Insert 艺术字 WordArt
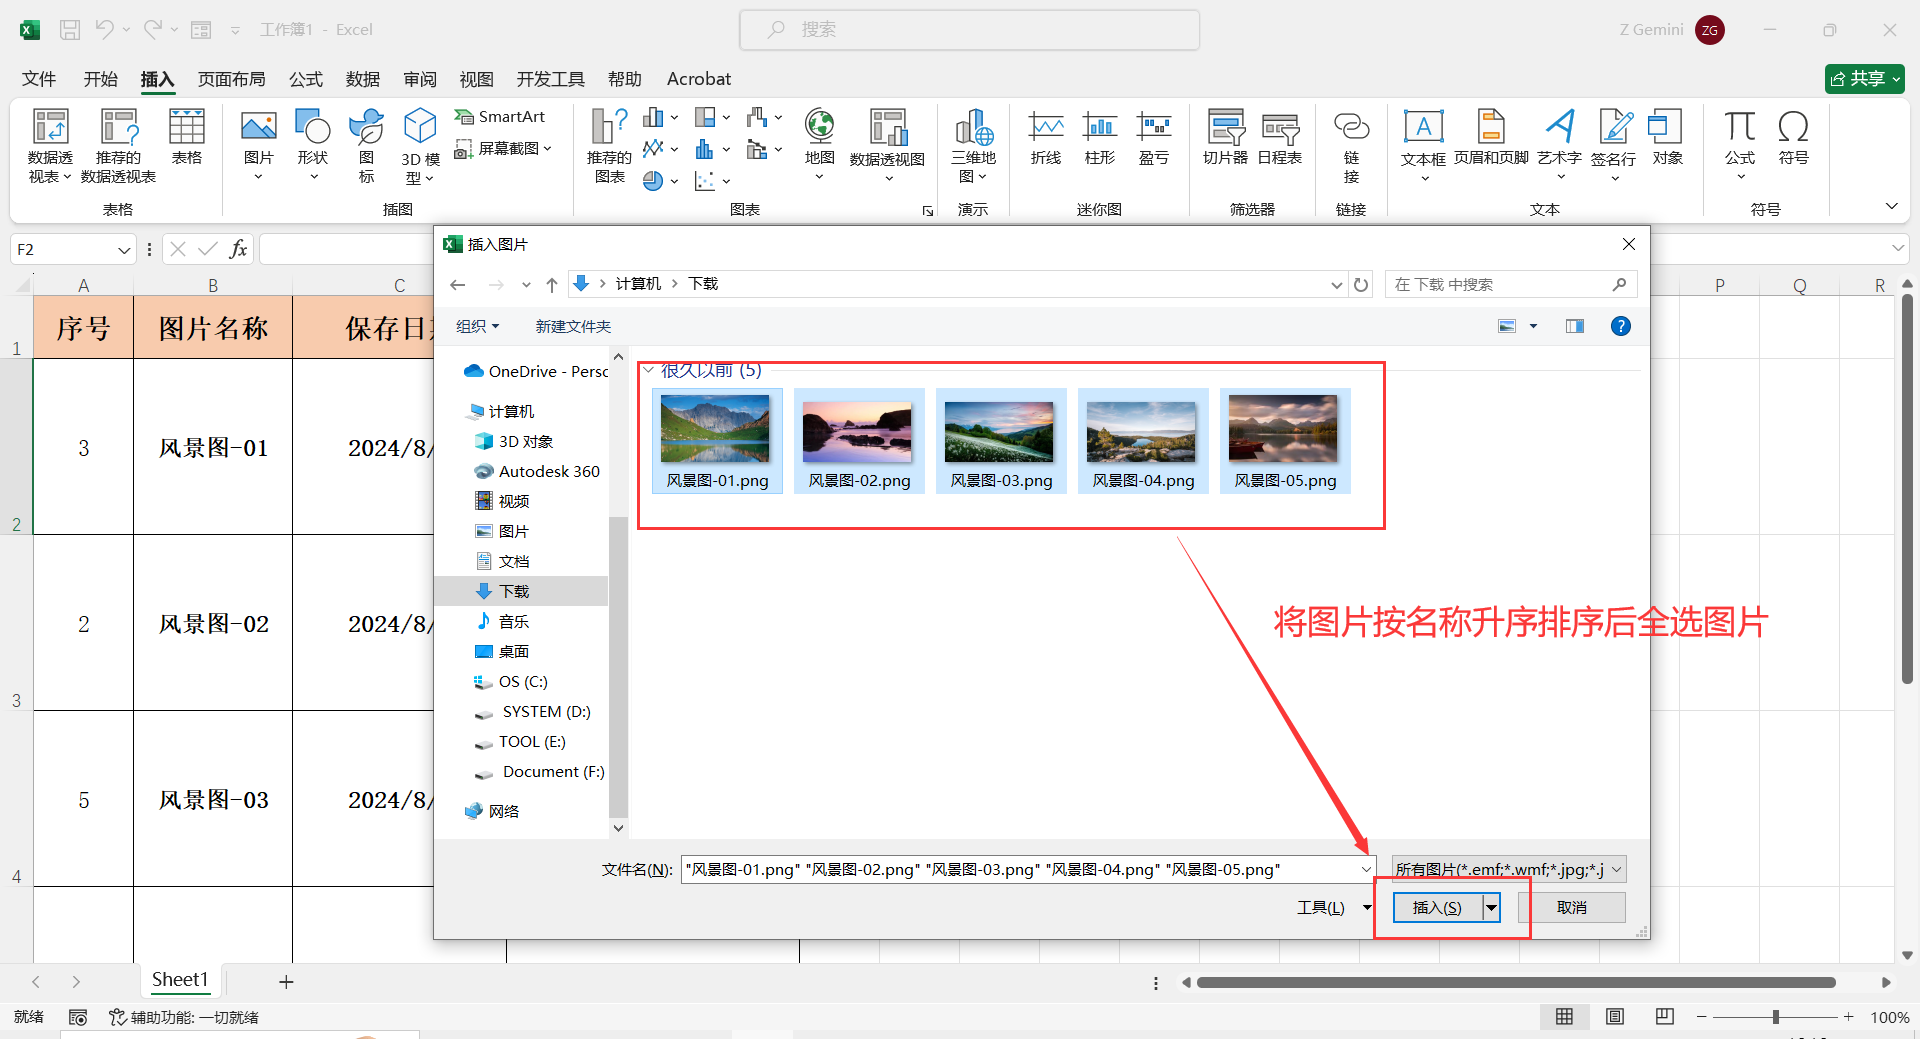 click(1560, 140)
